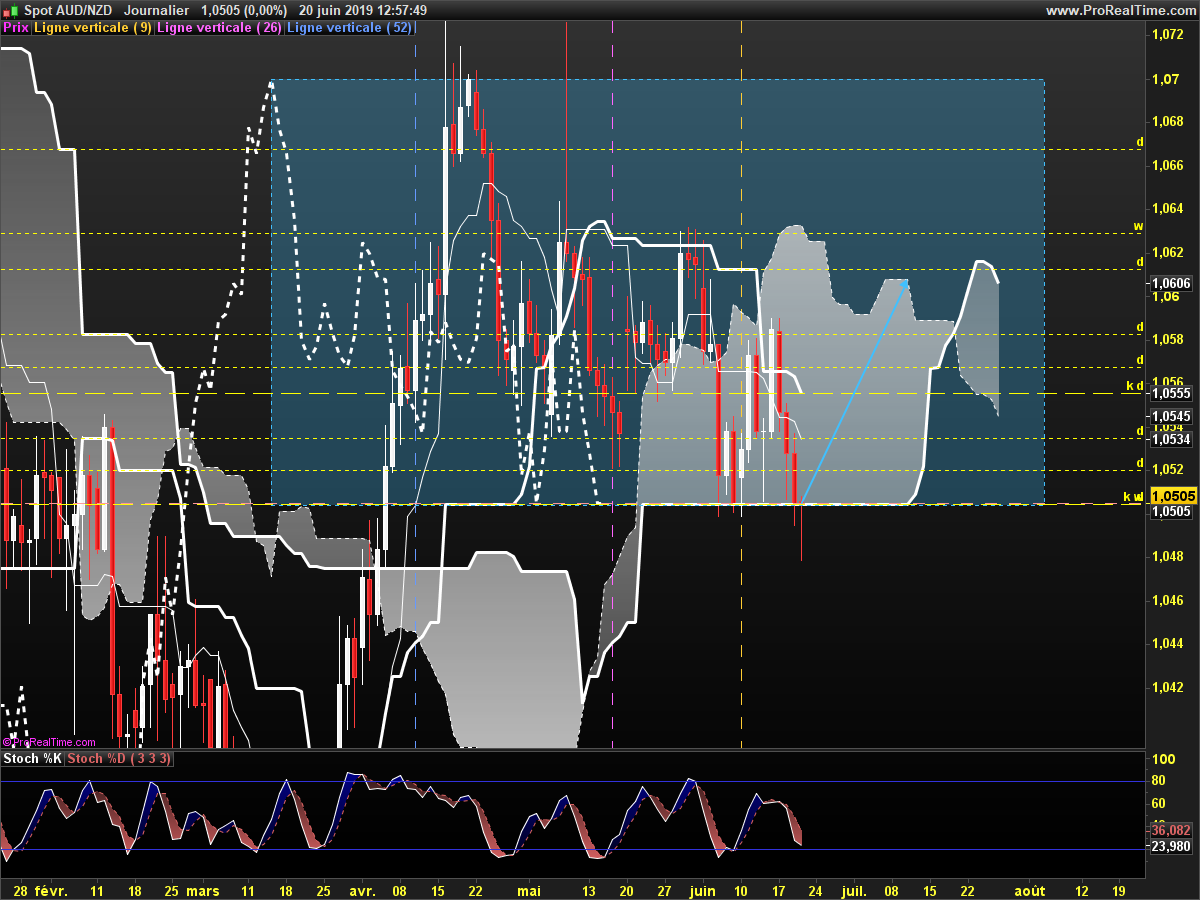The width and height of the screenshot is (1200, 900).
Task: Click the 1,072 price scale label
Action: tap(1167, 35)
